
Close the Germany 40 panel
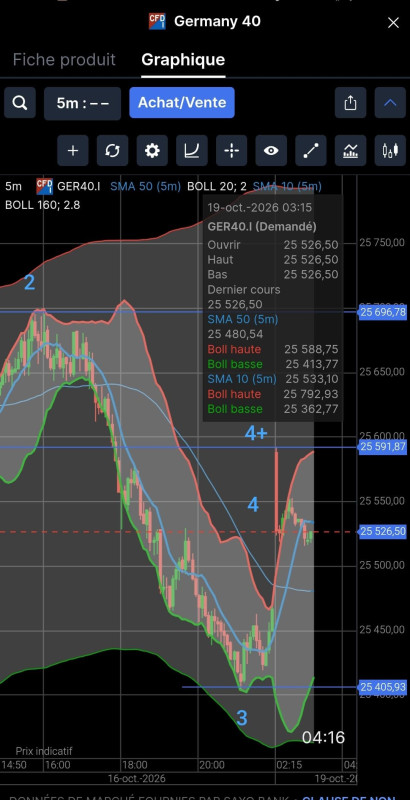point(393,22)
